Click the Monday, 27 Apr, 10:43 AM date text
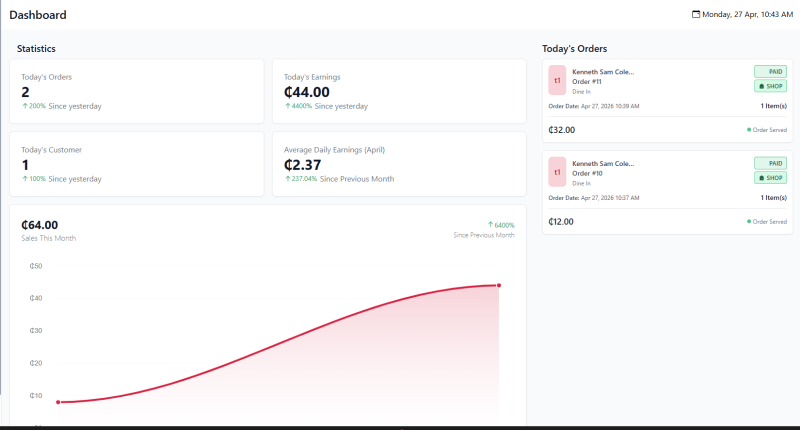The height and width of the screenshot is (430, 800). 747,14
